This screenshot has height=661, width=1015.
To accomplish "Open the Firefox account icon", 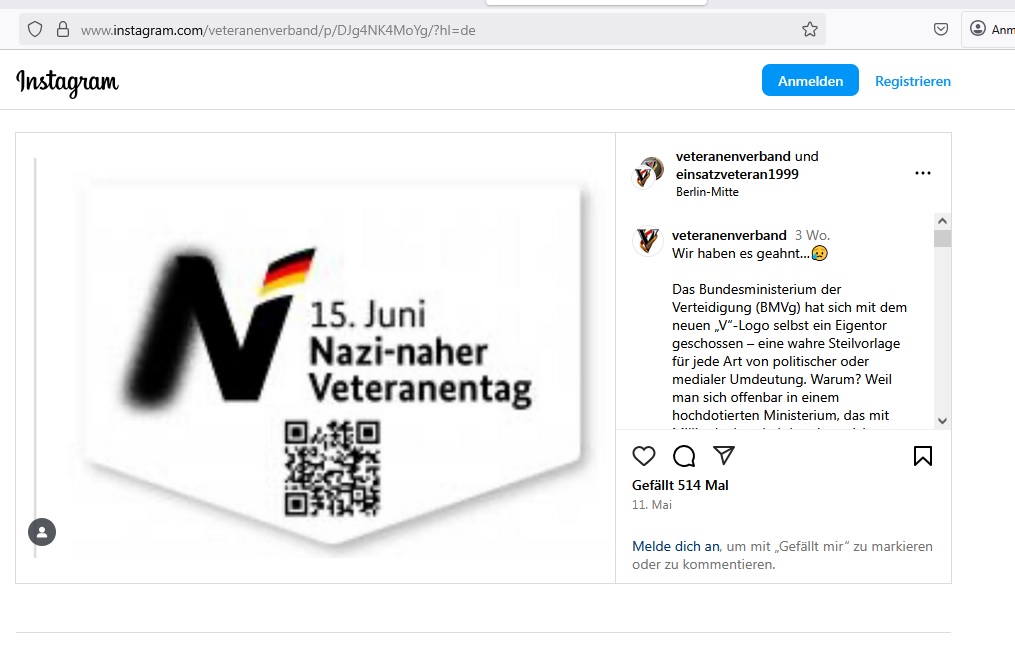I will [x=977, y=28].
